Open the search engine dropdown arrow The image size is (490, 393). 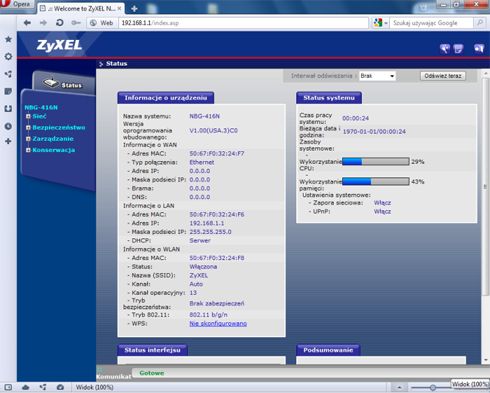[x=386, y=23]
